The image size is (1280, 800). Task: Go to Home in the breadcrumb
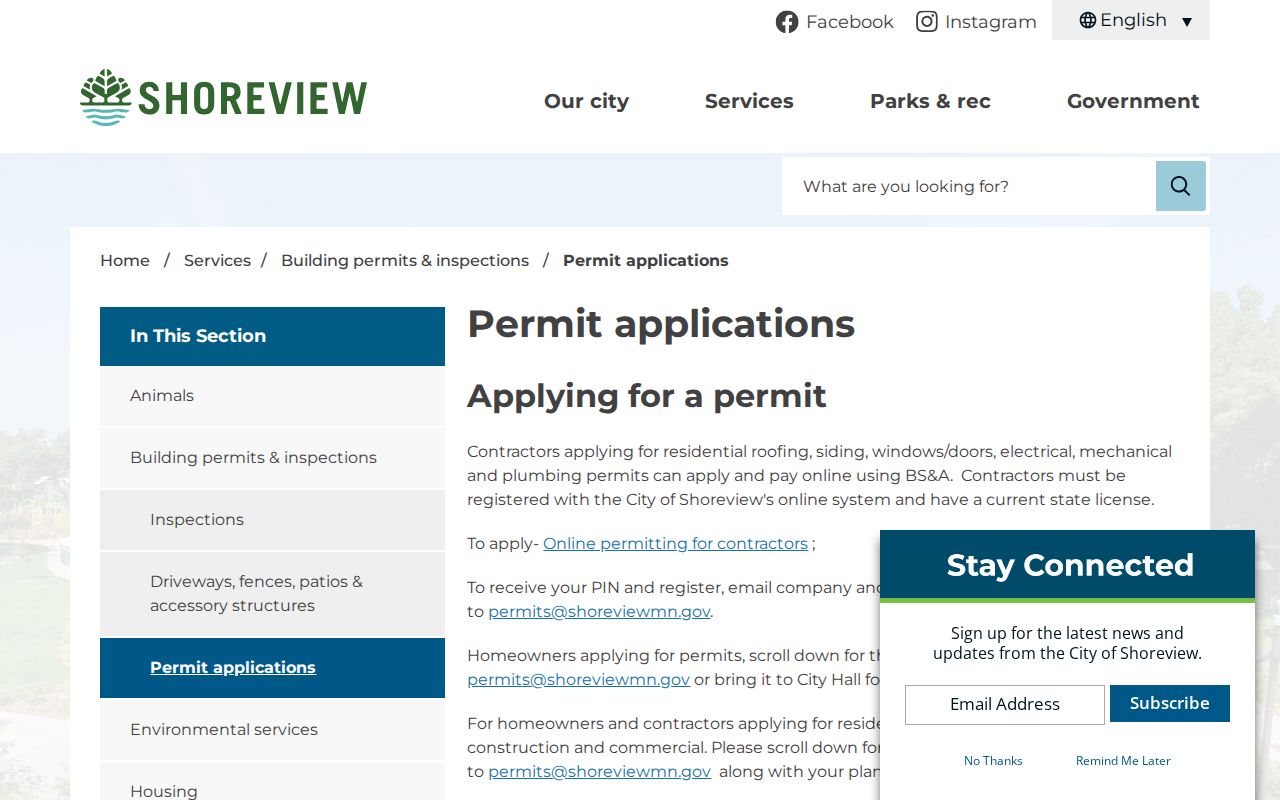tap(125, 260)
